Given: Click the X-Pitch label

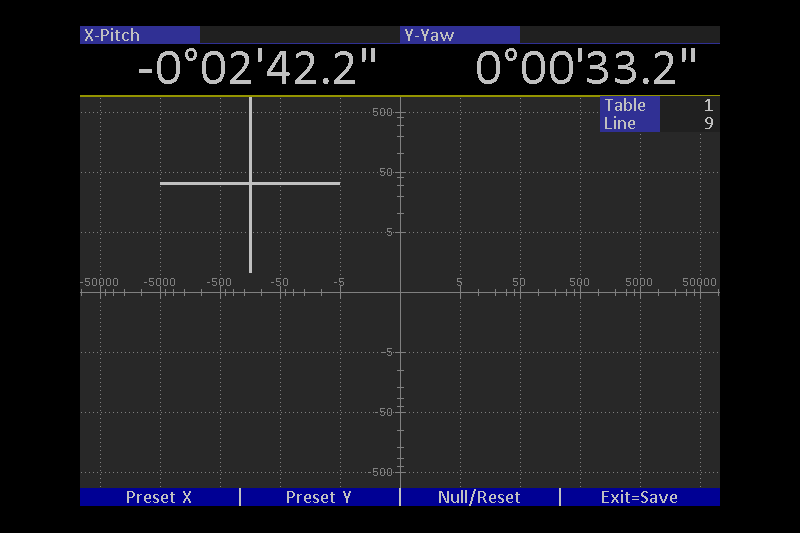Looking at the screenshot, I should click(112, 35).
